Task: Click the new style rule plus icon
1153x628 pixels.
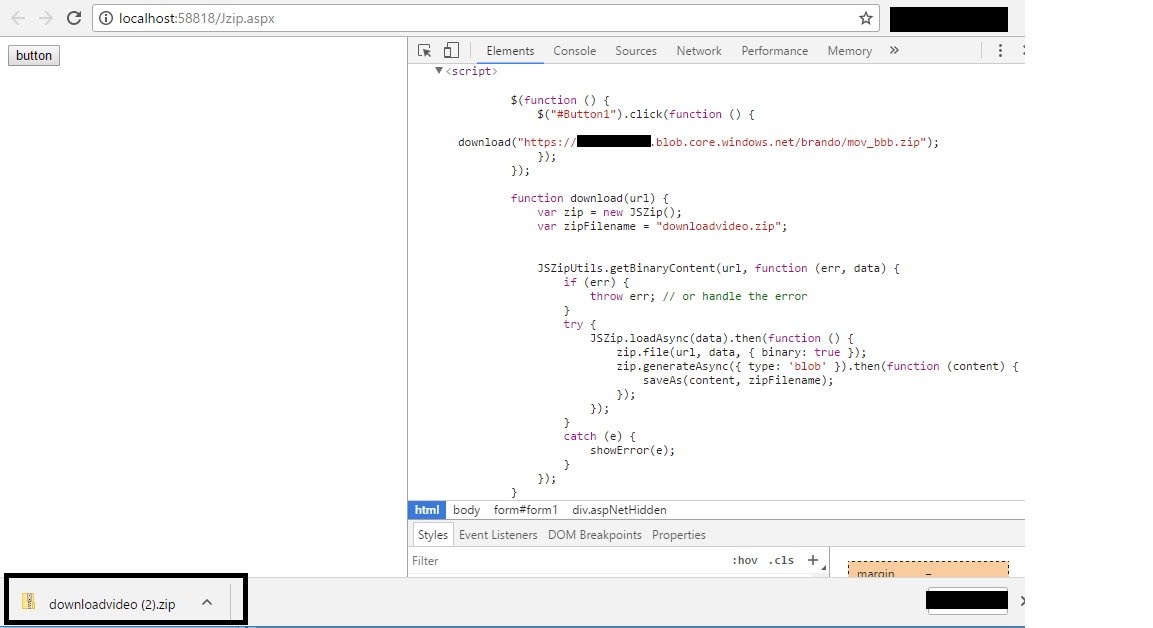Action: click(813, 560)
